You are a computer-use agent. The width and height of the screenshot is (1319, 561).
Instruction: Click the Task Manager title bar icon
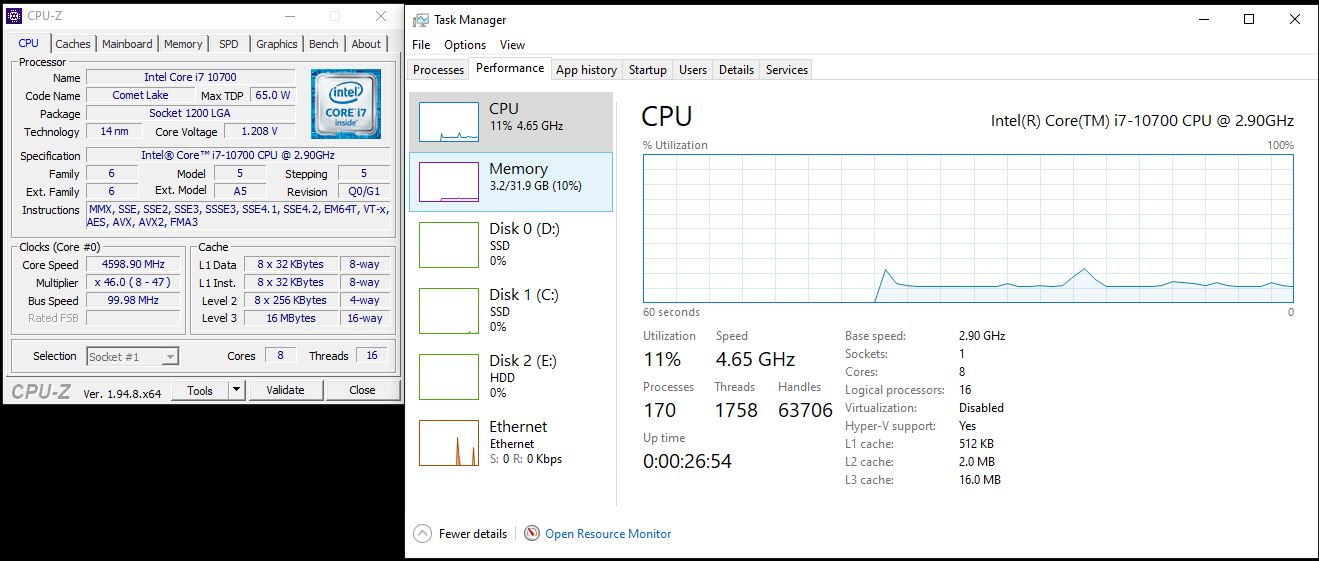(421, 19)
